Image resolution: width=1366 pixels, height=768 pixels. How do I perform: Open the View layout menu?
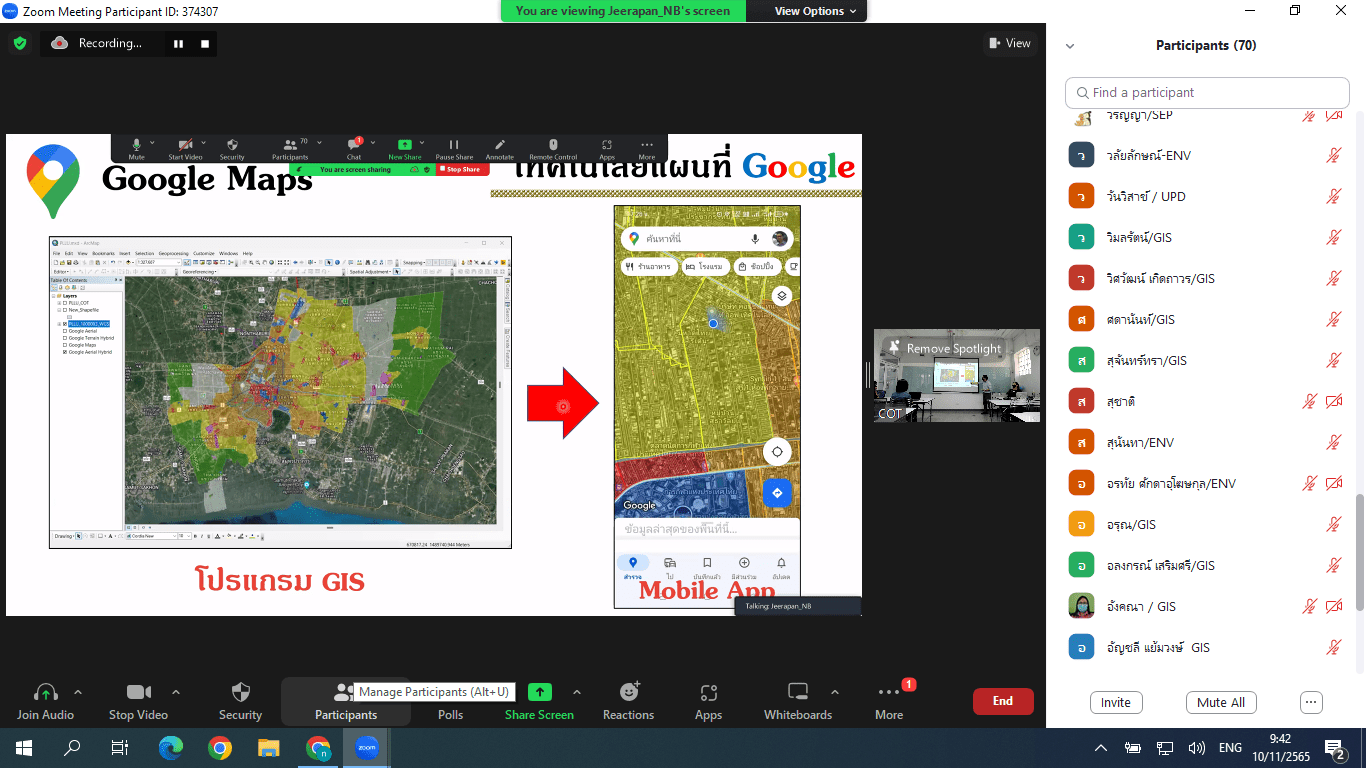tap(1009, 43)
